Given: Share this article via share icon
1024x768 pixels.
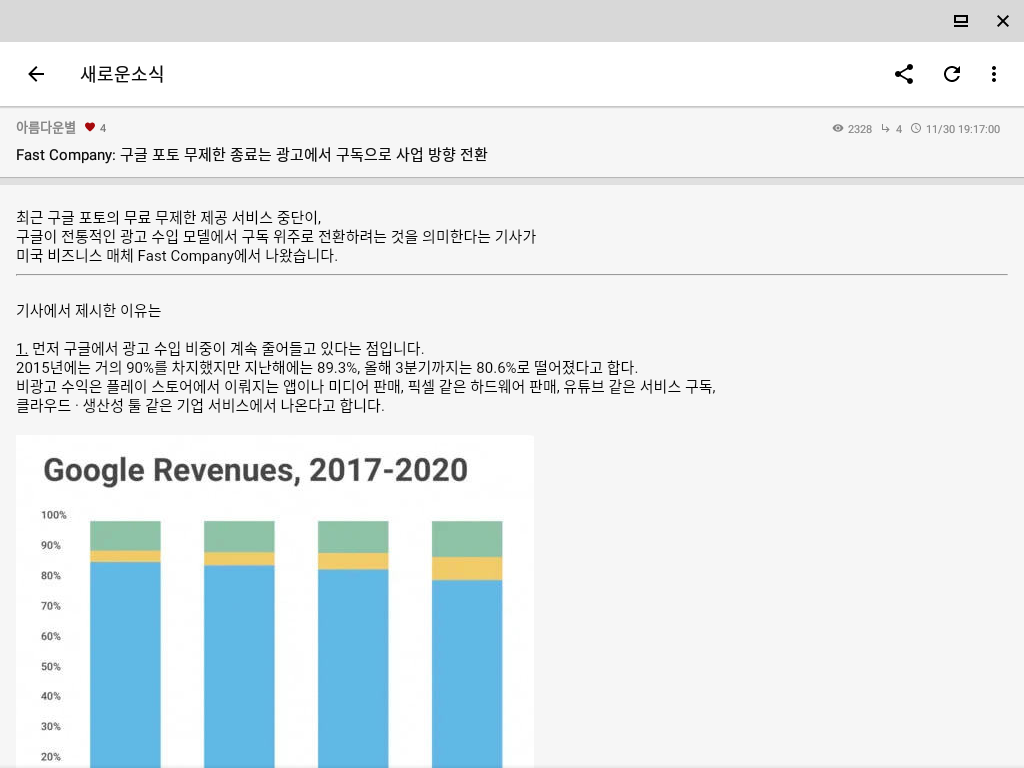Looking at the screenshot, I should [904, 74].
